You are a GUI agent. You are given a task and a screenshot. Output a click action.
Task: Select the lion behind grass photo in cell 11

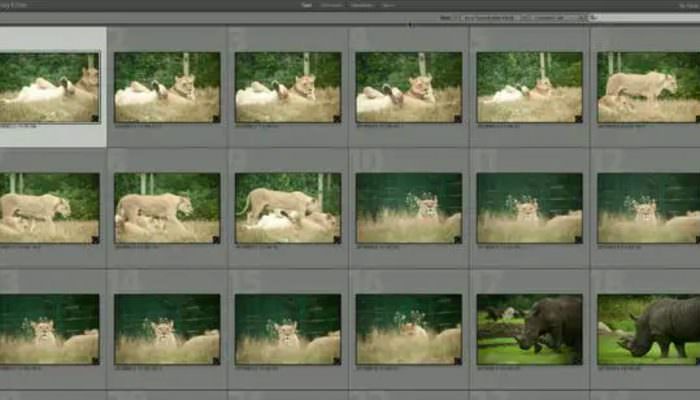coord(529,208)
